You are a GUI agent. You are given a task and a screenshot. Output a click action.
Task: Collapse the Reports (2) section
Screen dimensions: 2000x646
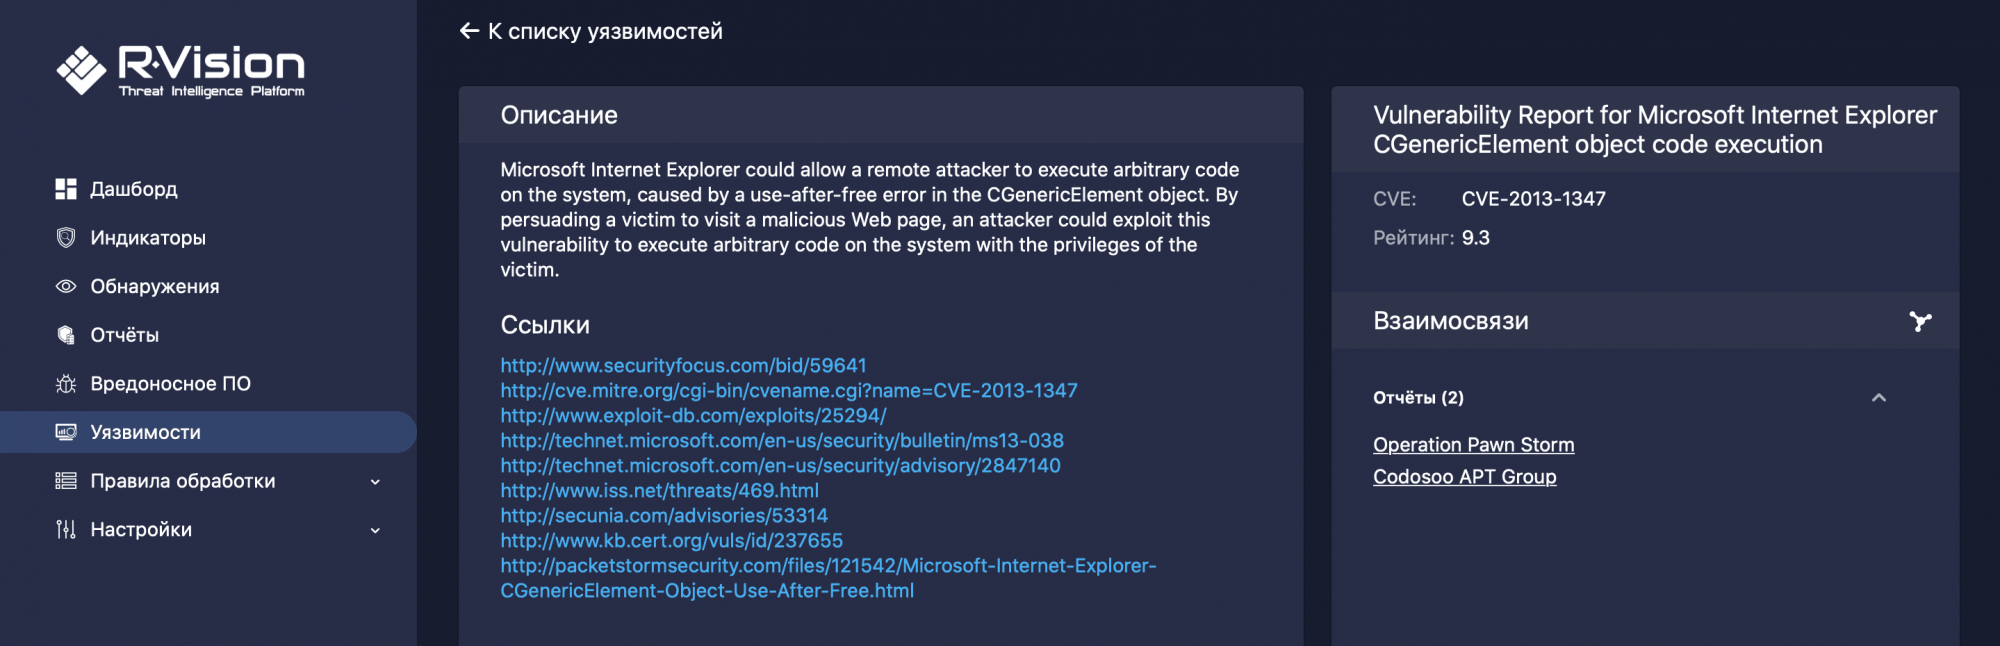[1879, 398]
